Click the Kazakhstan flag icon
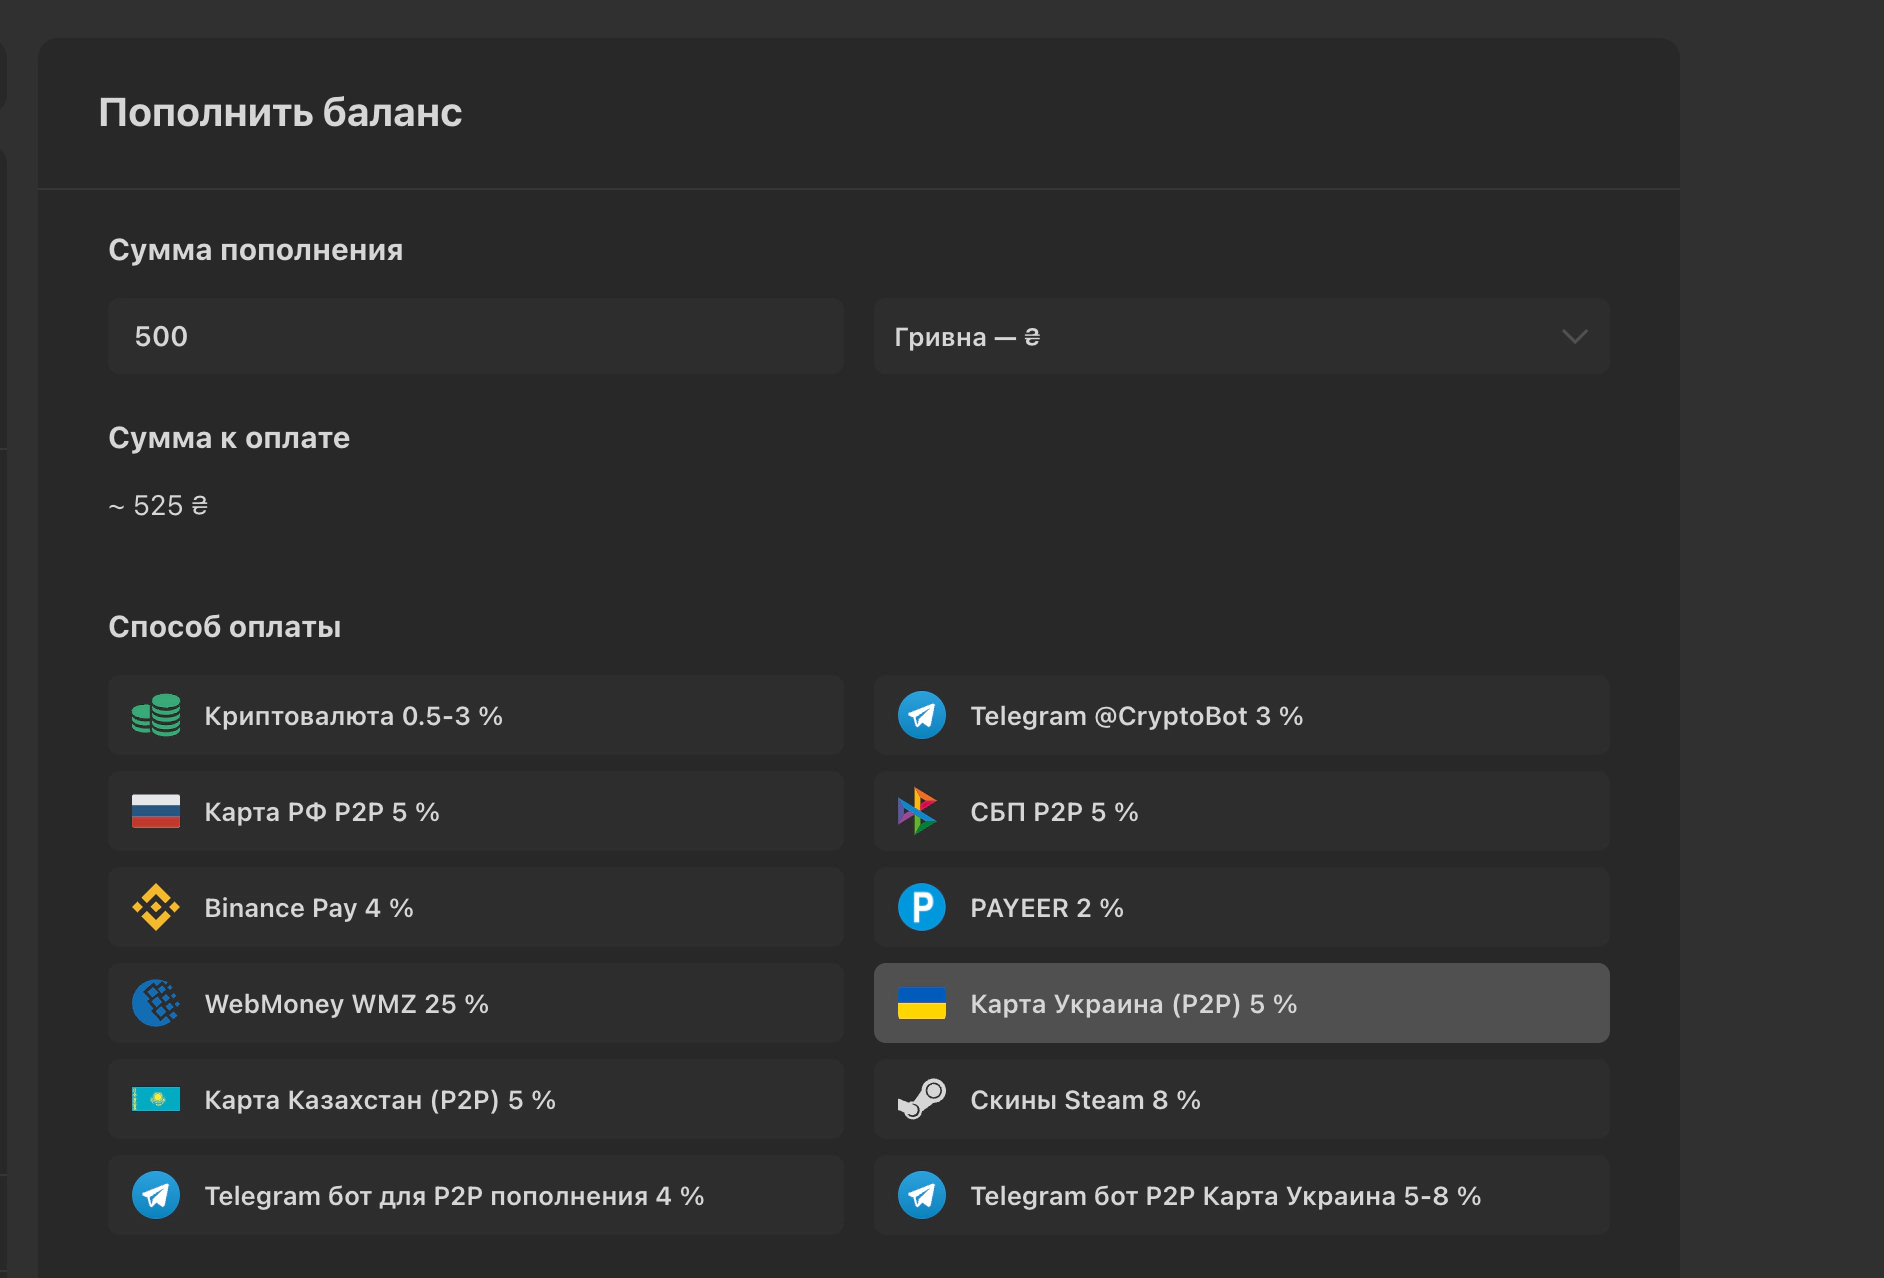 [x=156, y=1099]
